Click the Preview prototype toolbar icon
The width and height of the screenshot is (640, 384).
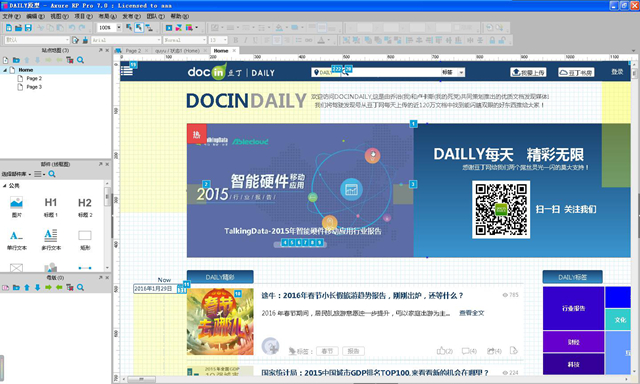[x=169, y=28]
